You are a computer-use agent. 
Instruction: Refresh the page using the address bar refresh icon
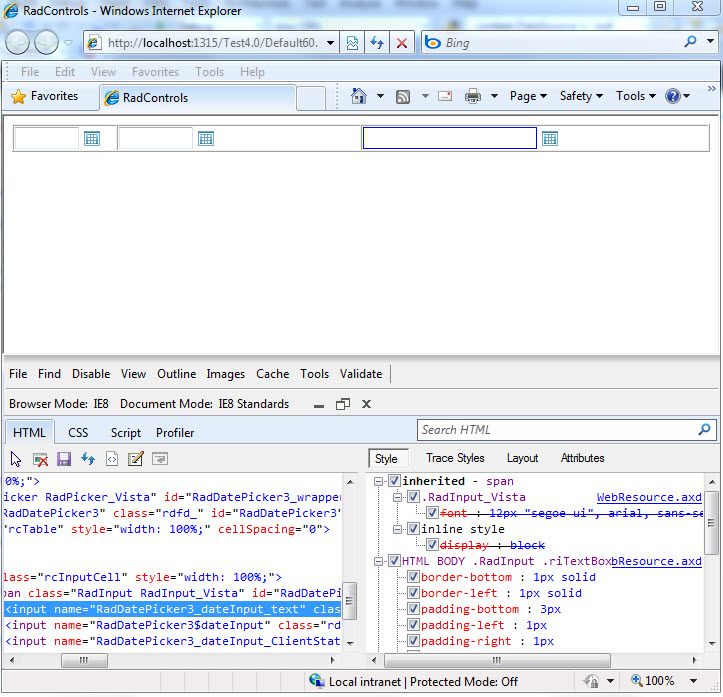point(377,43)
